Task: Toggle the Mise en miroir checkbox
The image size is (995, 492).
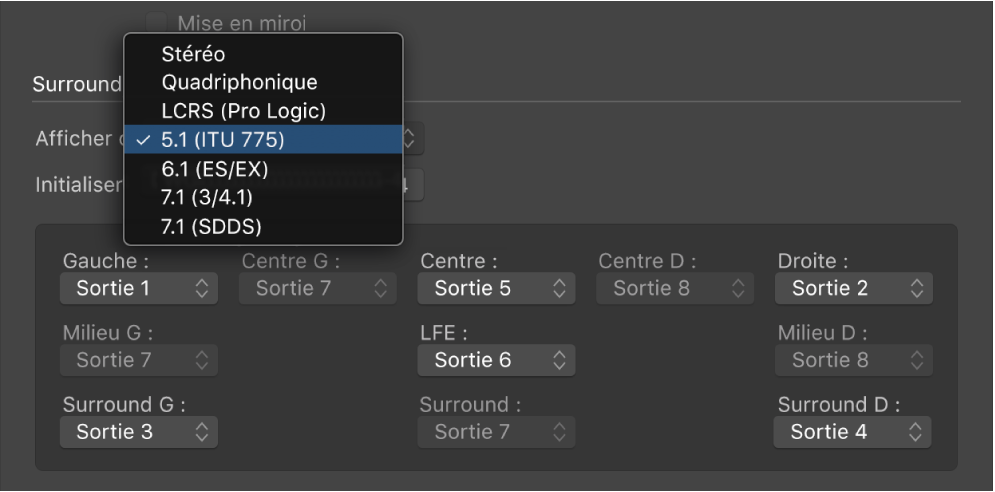Action: coord(158,21)
